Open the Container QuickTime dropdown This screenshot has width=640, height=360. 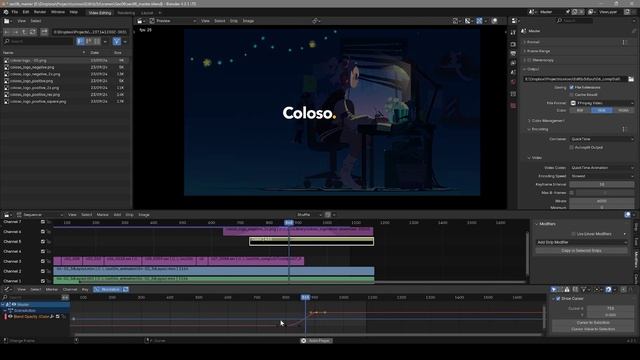click(x=602, y=139)
